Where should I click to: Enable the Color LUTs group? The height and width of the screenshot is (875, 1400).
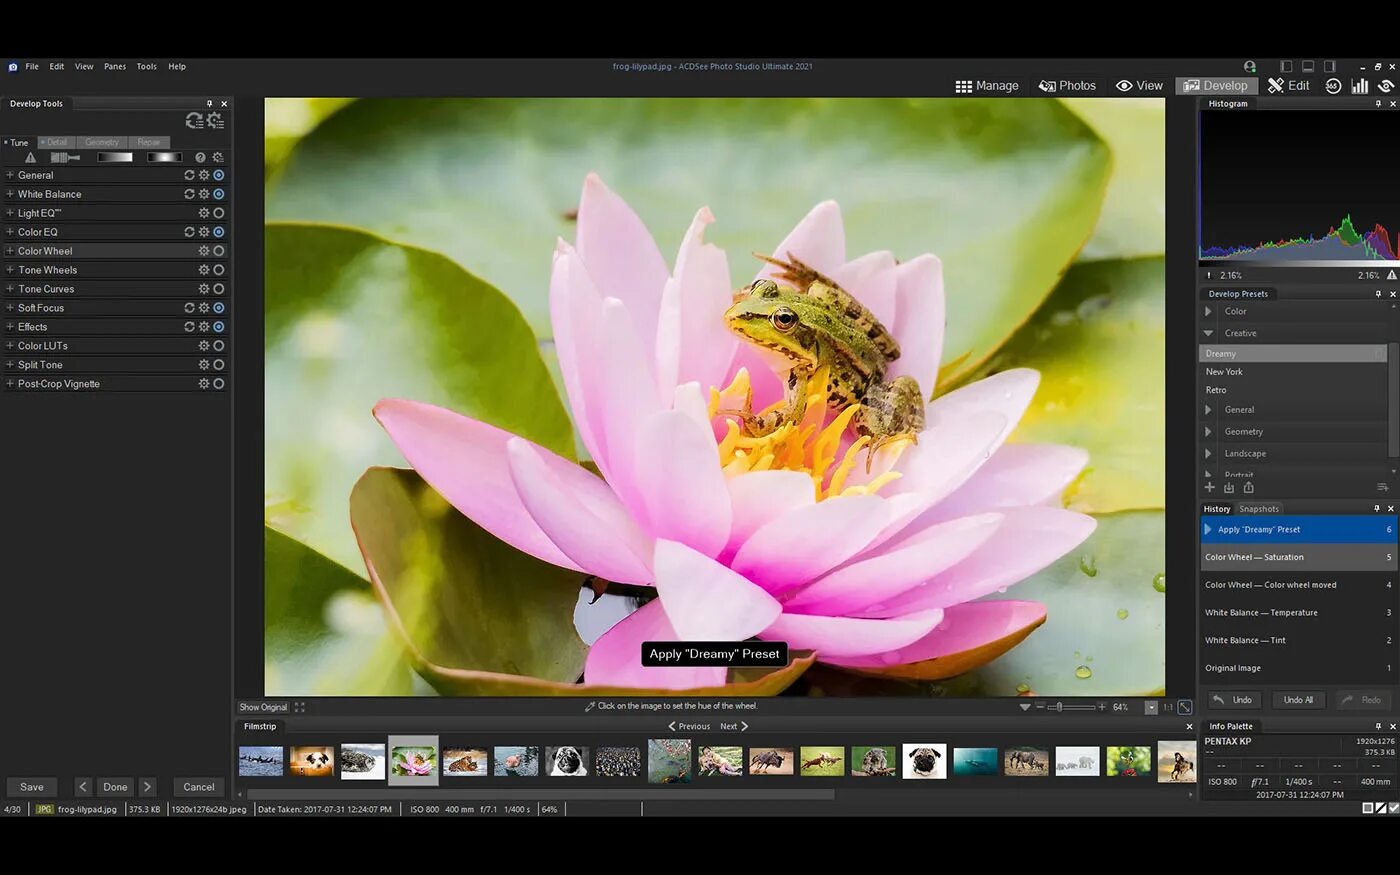[x=219, y=346]
